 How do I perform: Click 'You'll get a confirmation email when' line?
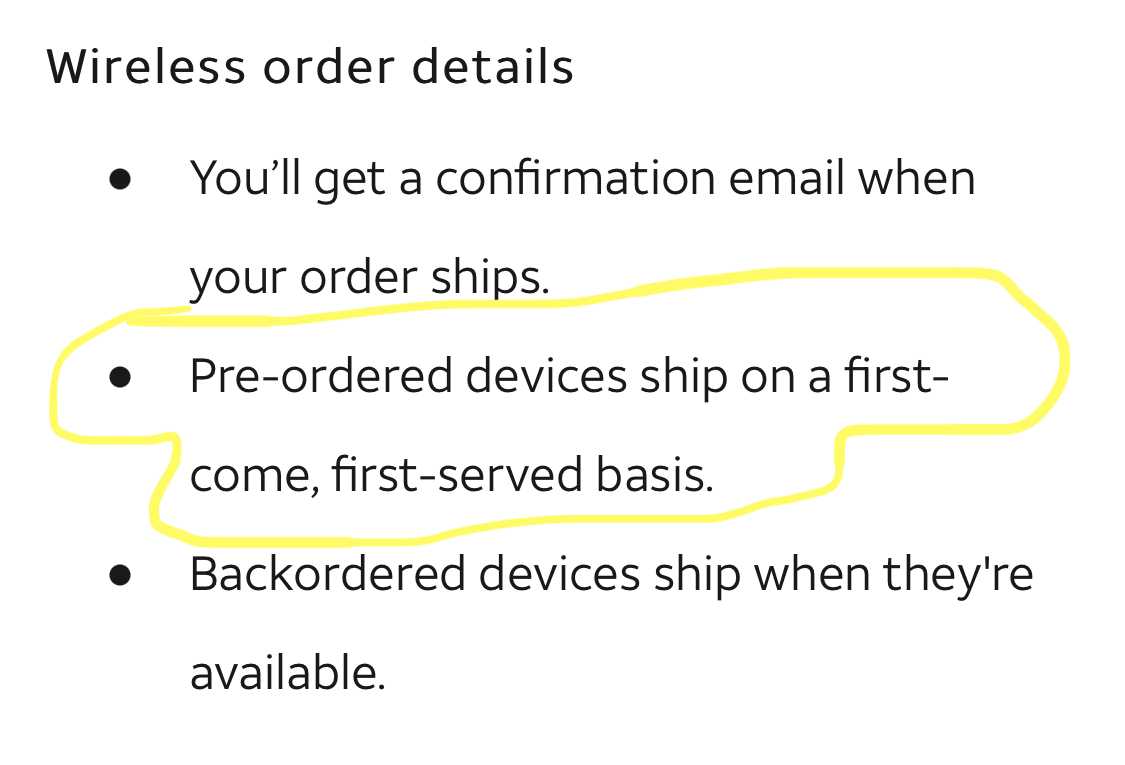click(x=583, y=178)
